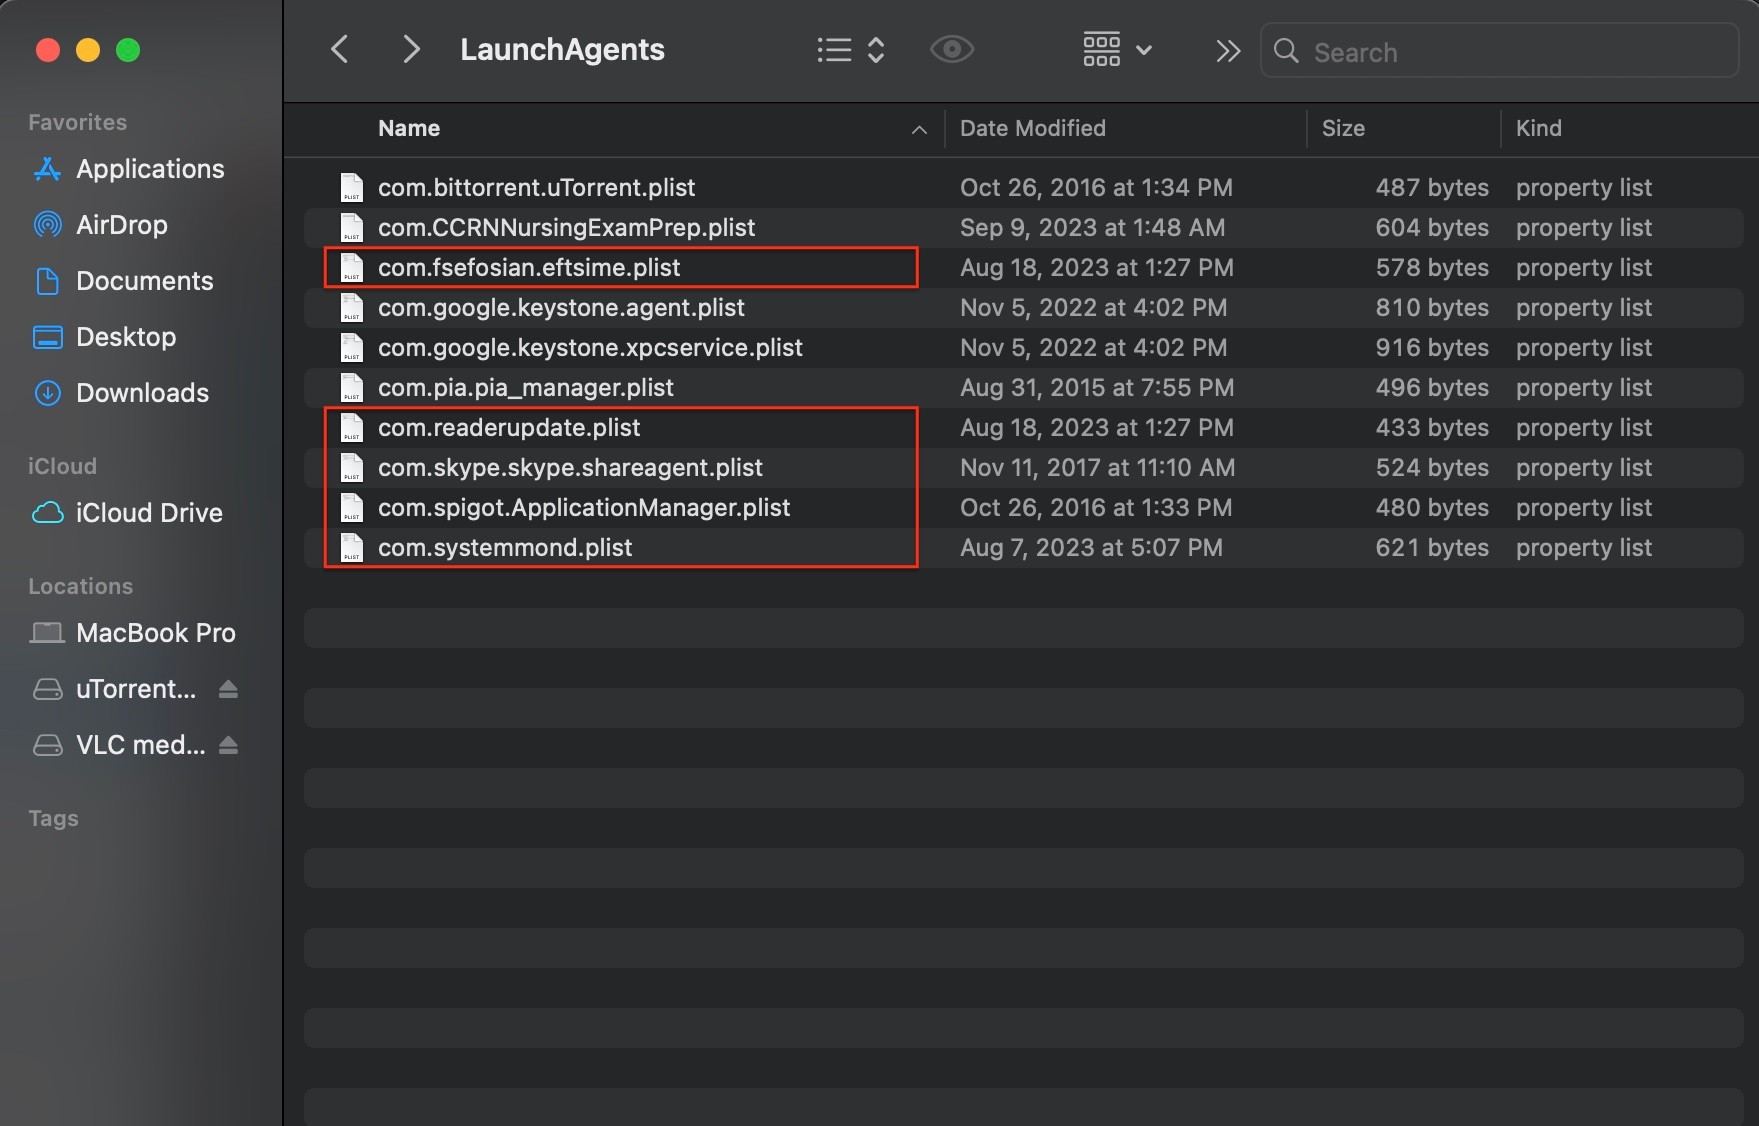Viewport: 1759px width, 1126px height.
Task: Click the file icon of com.readerupdate.plist
Action: click(x=351, y=427)
